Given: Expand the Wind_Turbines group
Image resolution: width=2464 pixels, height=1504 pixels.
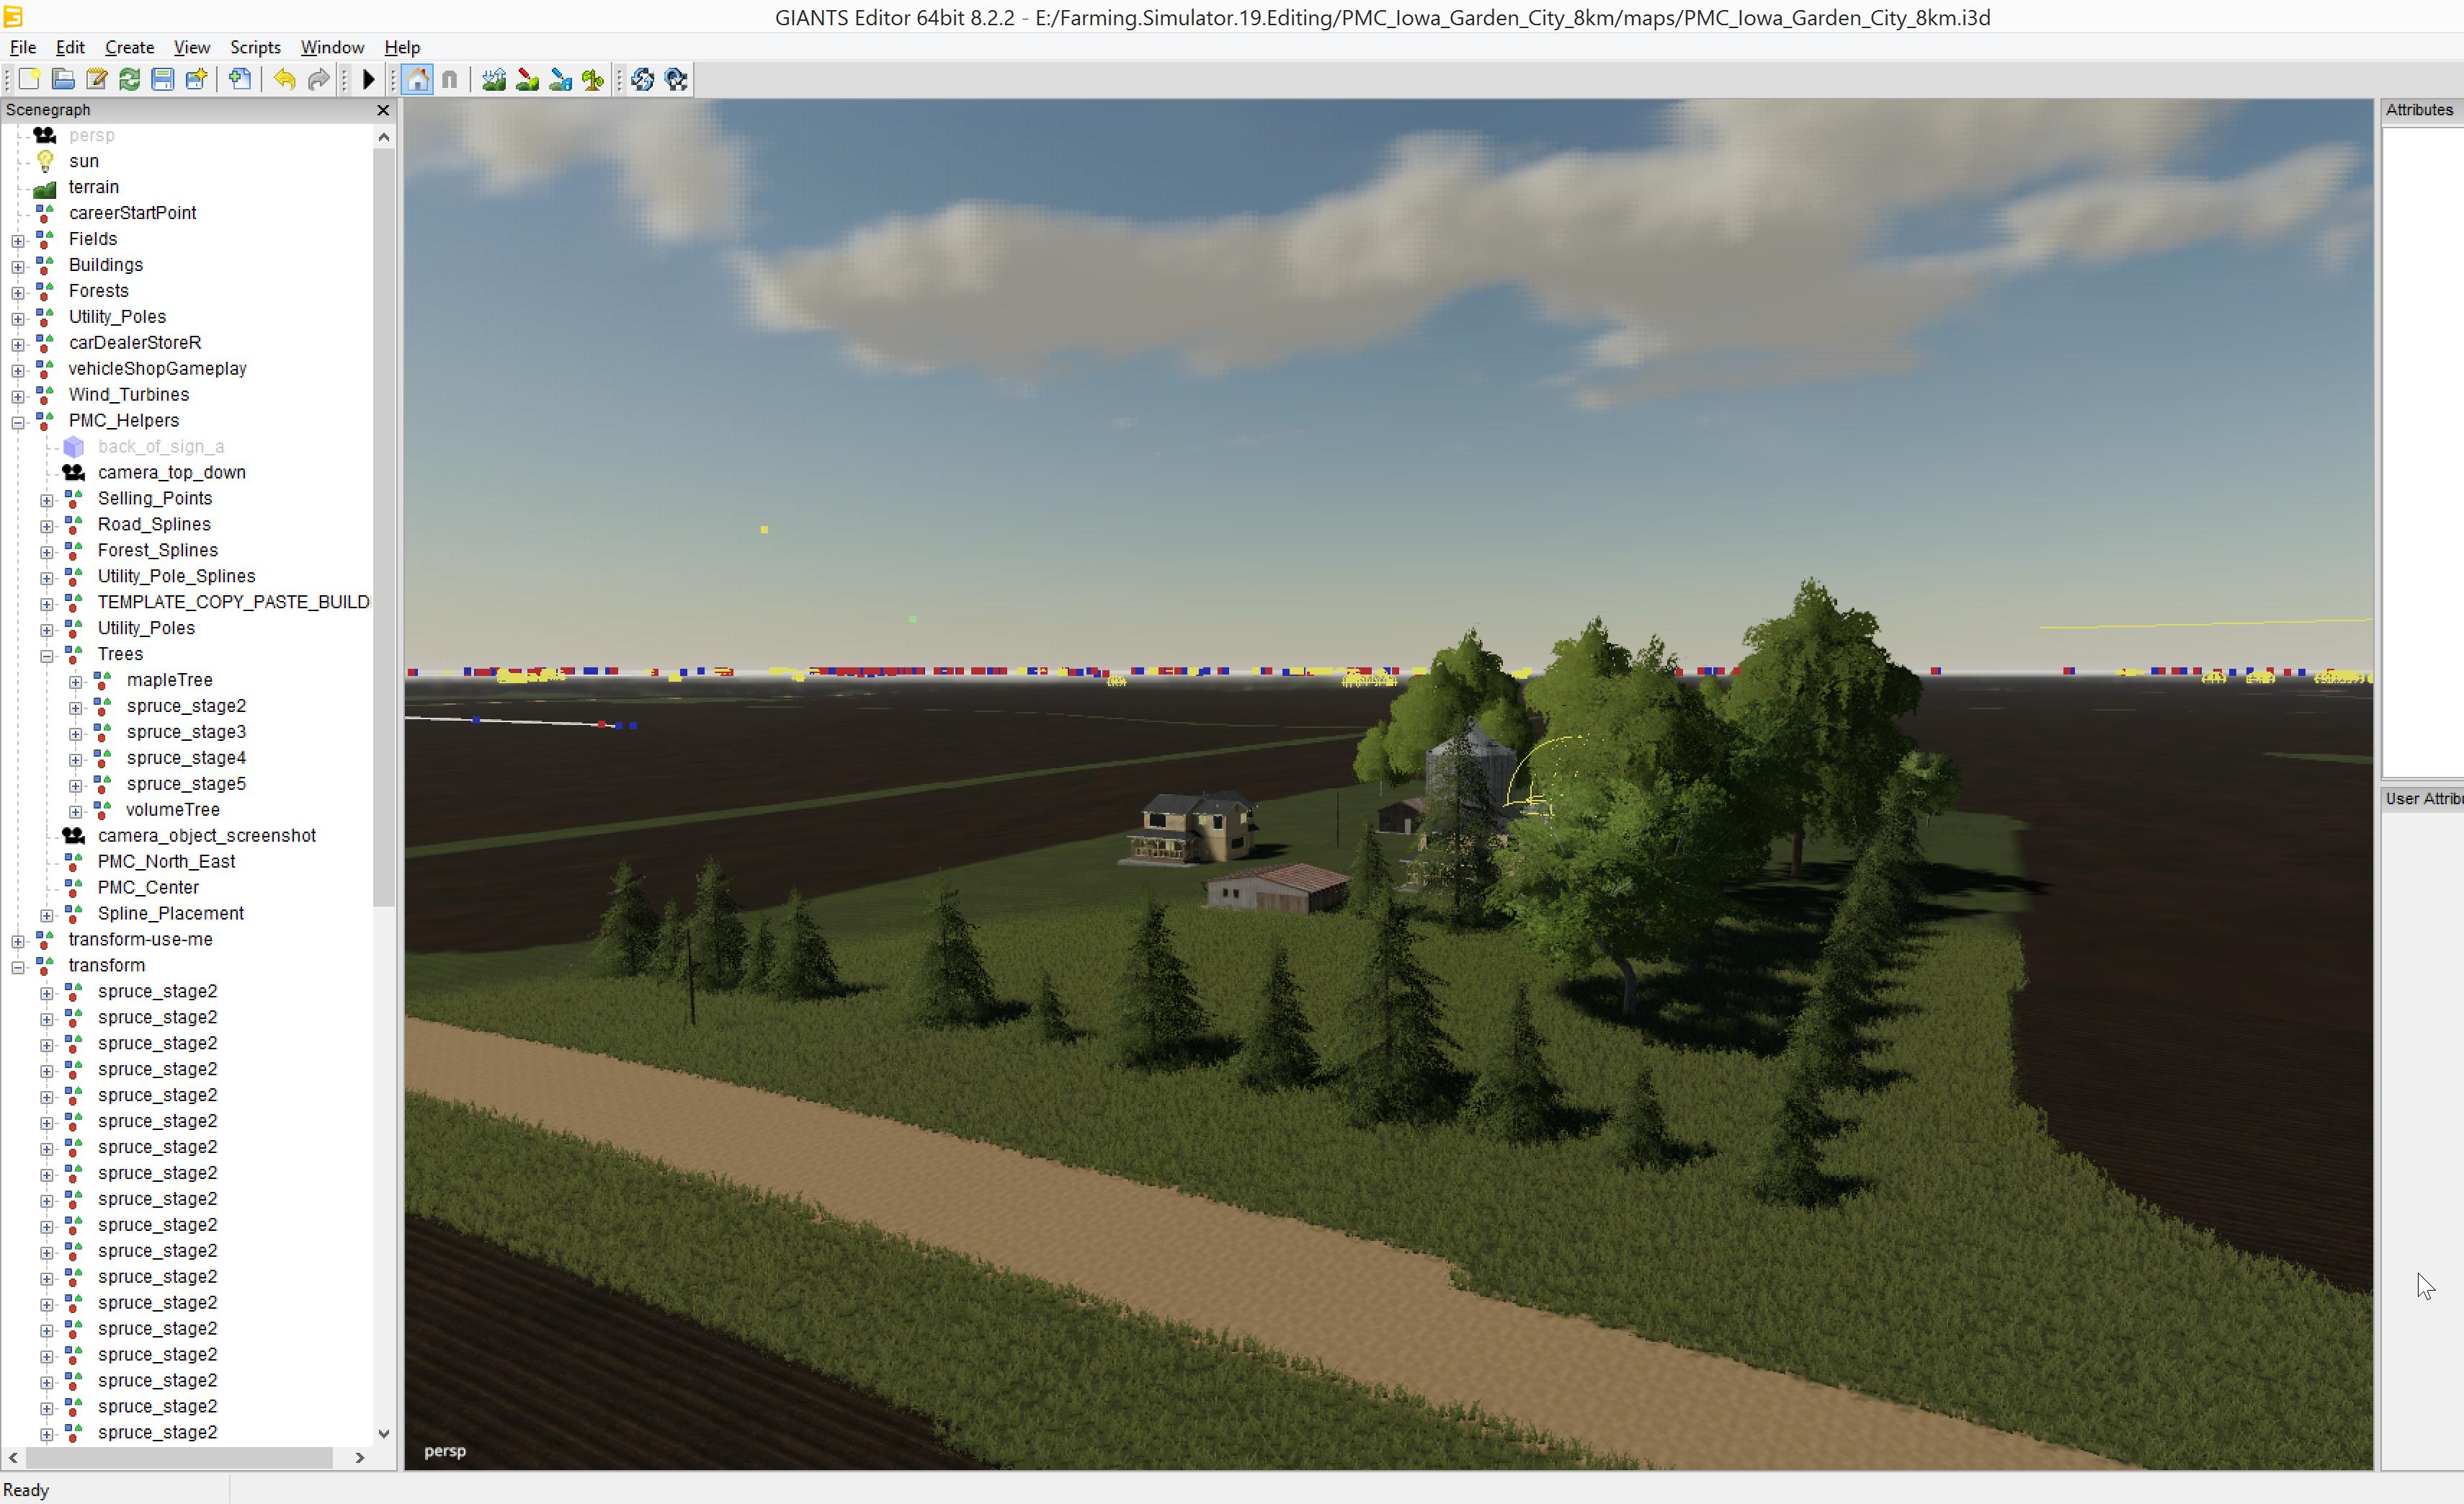Looking at the screenshot, I should point(18,396).
